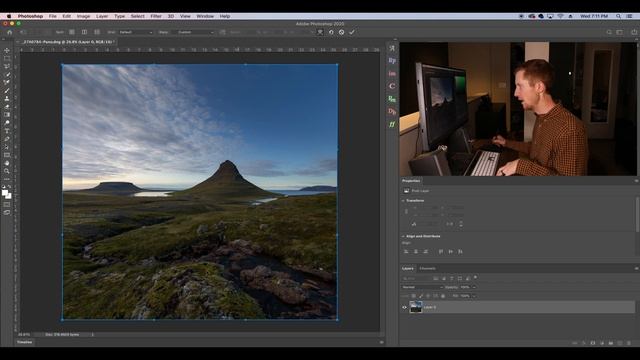The image size is (640, 360).
Task: Select the Move tool
Action: coord(7,51)
